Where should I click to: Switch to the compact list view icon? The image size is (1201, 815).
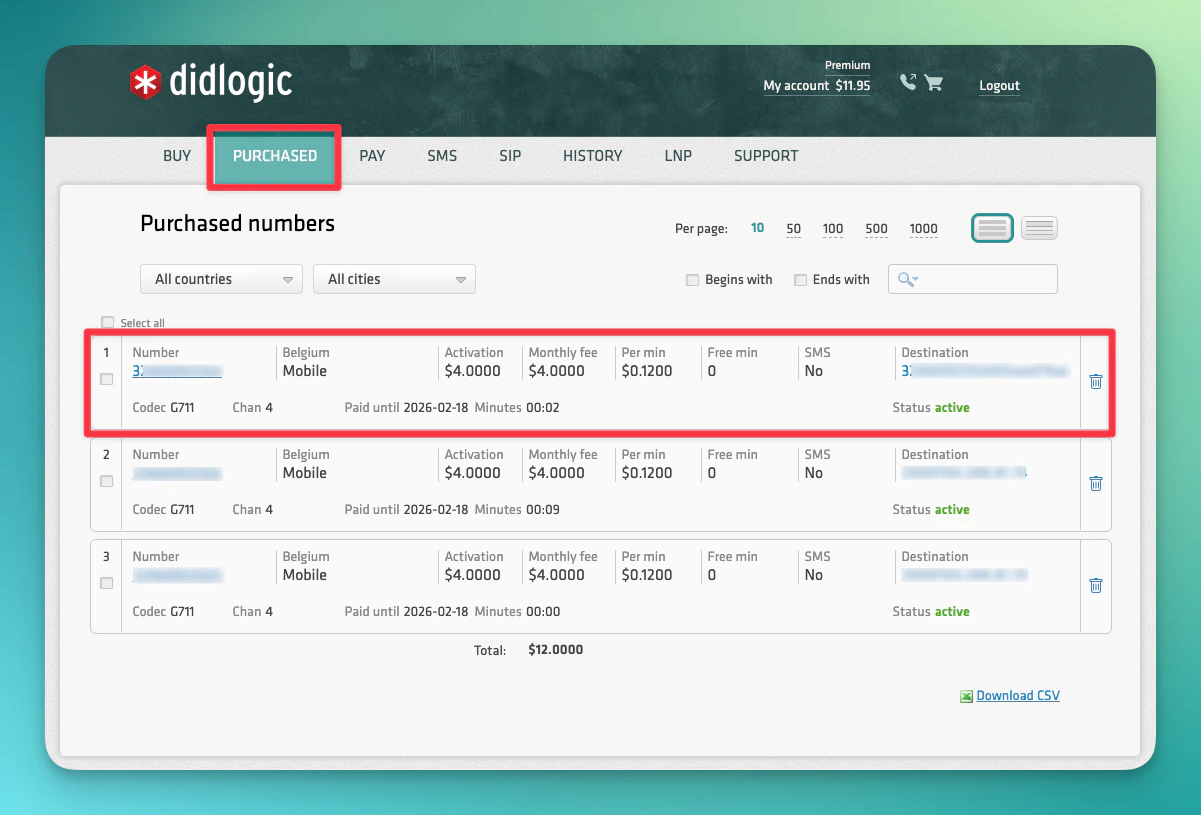1039,228
